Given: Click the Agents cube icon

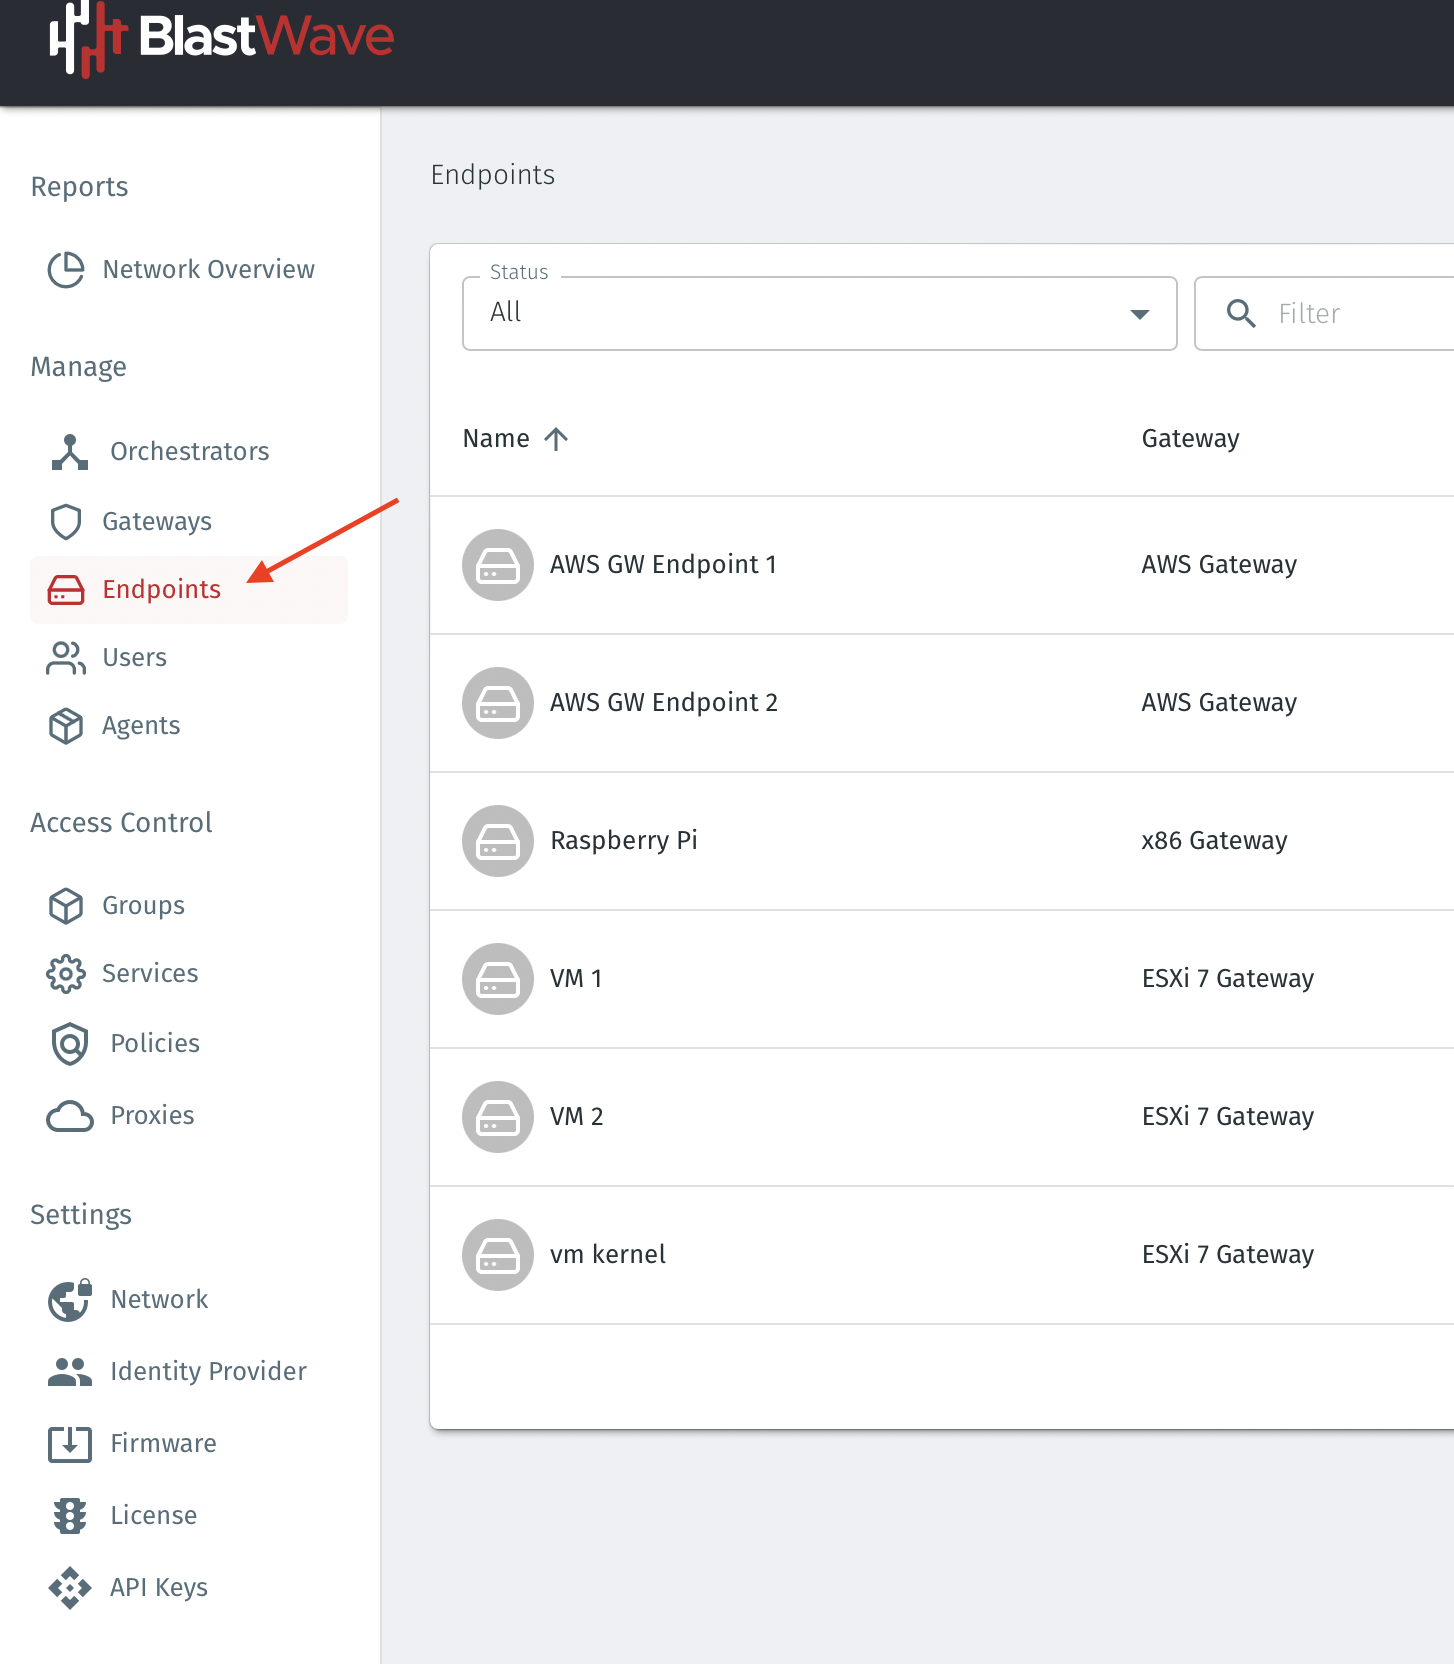Looking at the screenshot, I should tap(66, 726).
